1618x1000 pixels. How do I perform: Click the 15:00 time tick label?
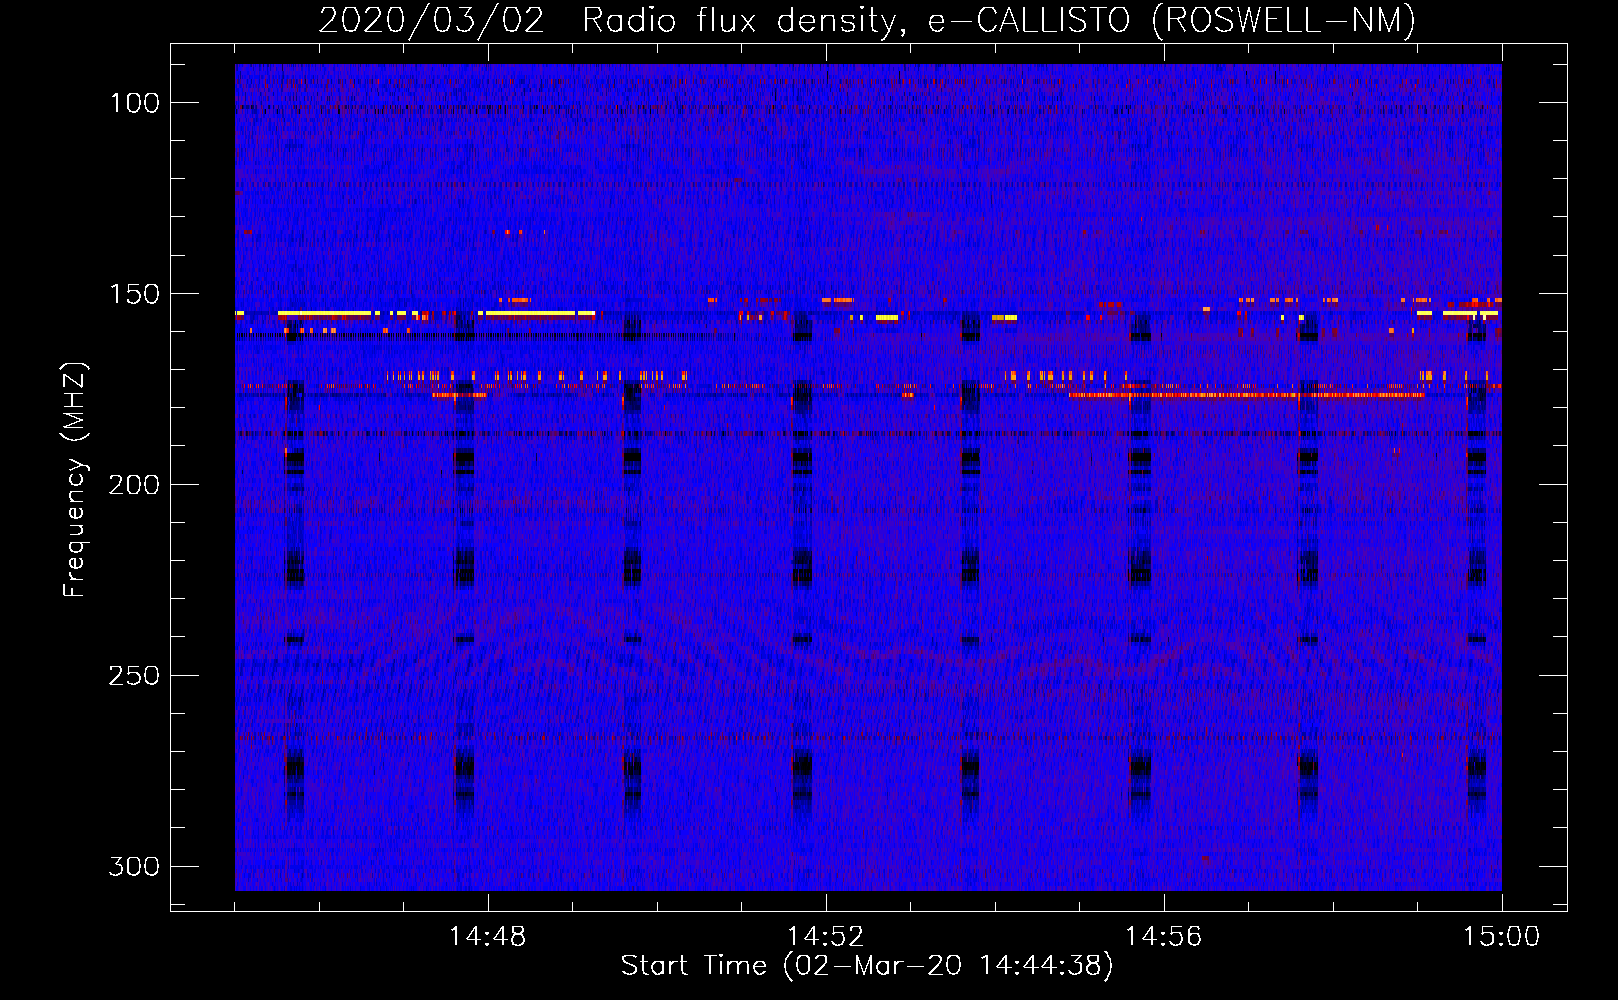1502,937
